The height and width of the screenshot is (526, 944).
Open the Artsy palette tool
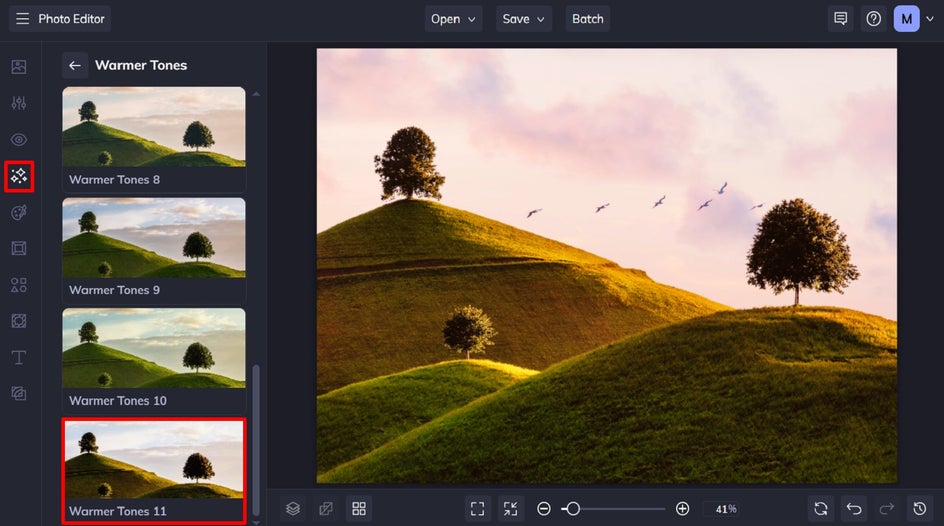[x=19, y=212]
